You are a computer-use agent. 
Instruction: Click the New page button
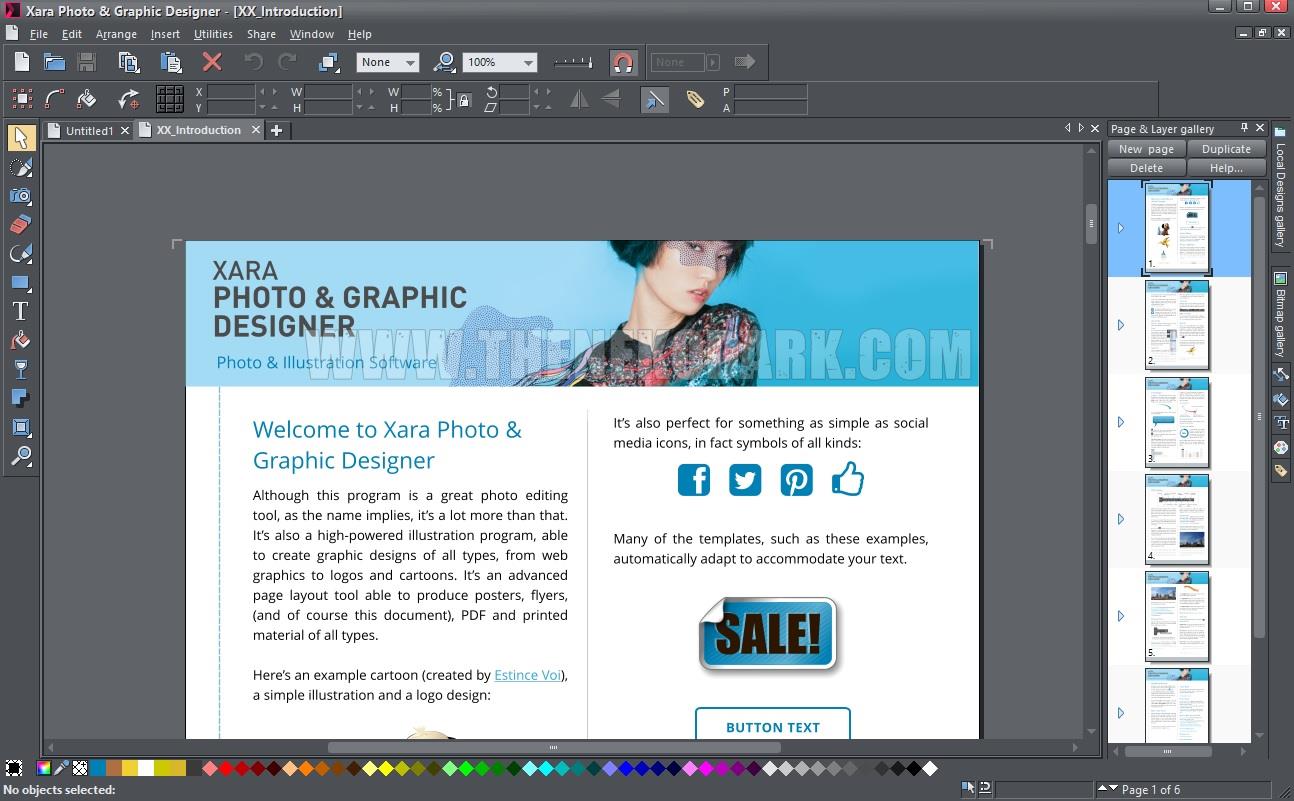click(1146, 149)
